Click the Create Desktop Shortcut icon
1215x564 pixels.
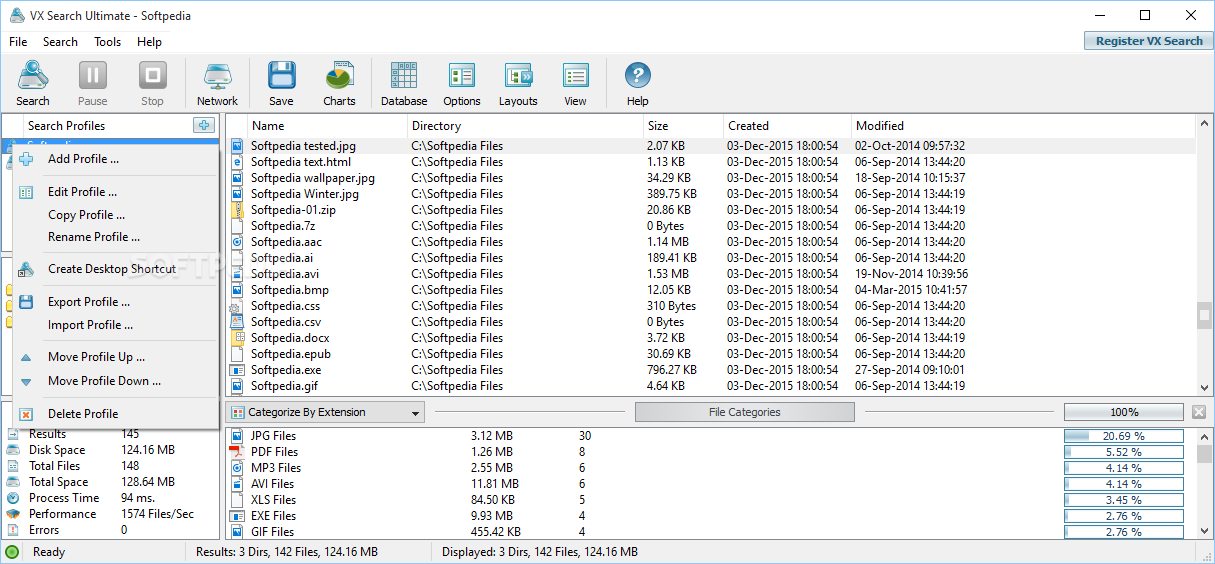tap(26, 269)
